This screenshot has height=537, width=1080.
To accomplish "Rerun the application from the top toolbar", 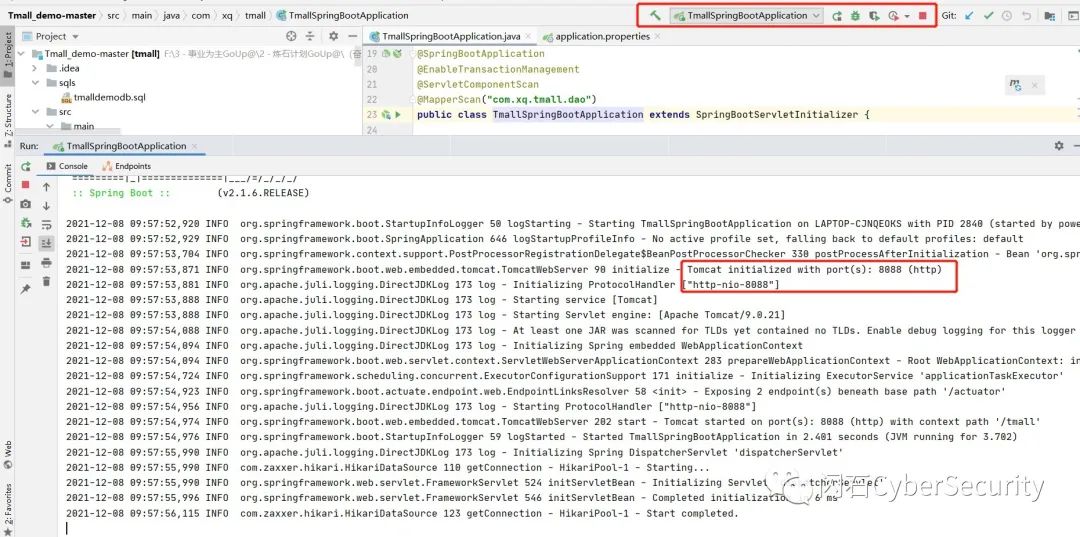I will click(x=836, y=16).
